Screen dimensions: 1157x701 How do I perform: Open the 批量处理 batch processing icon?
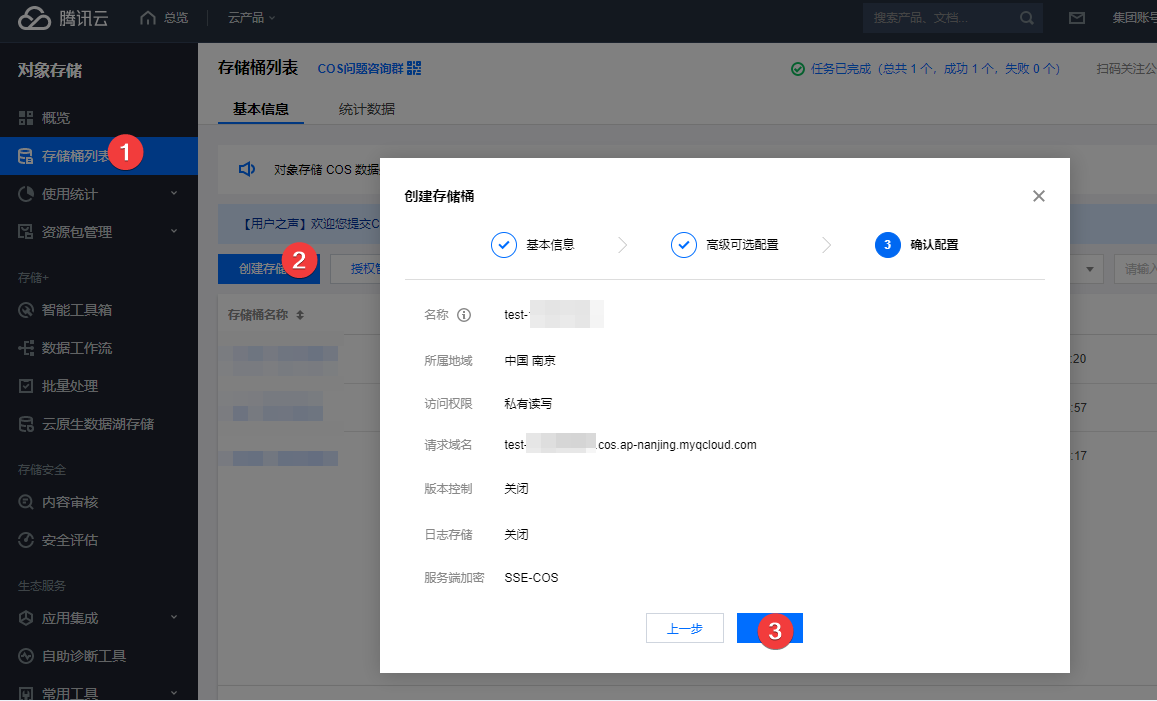(x=27, y=385)
